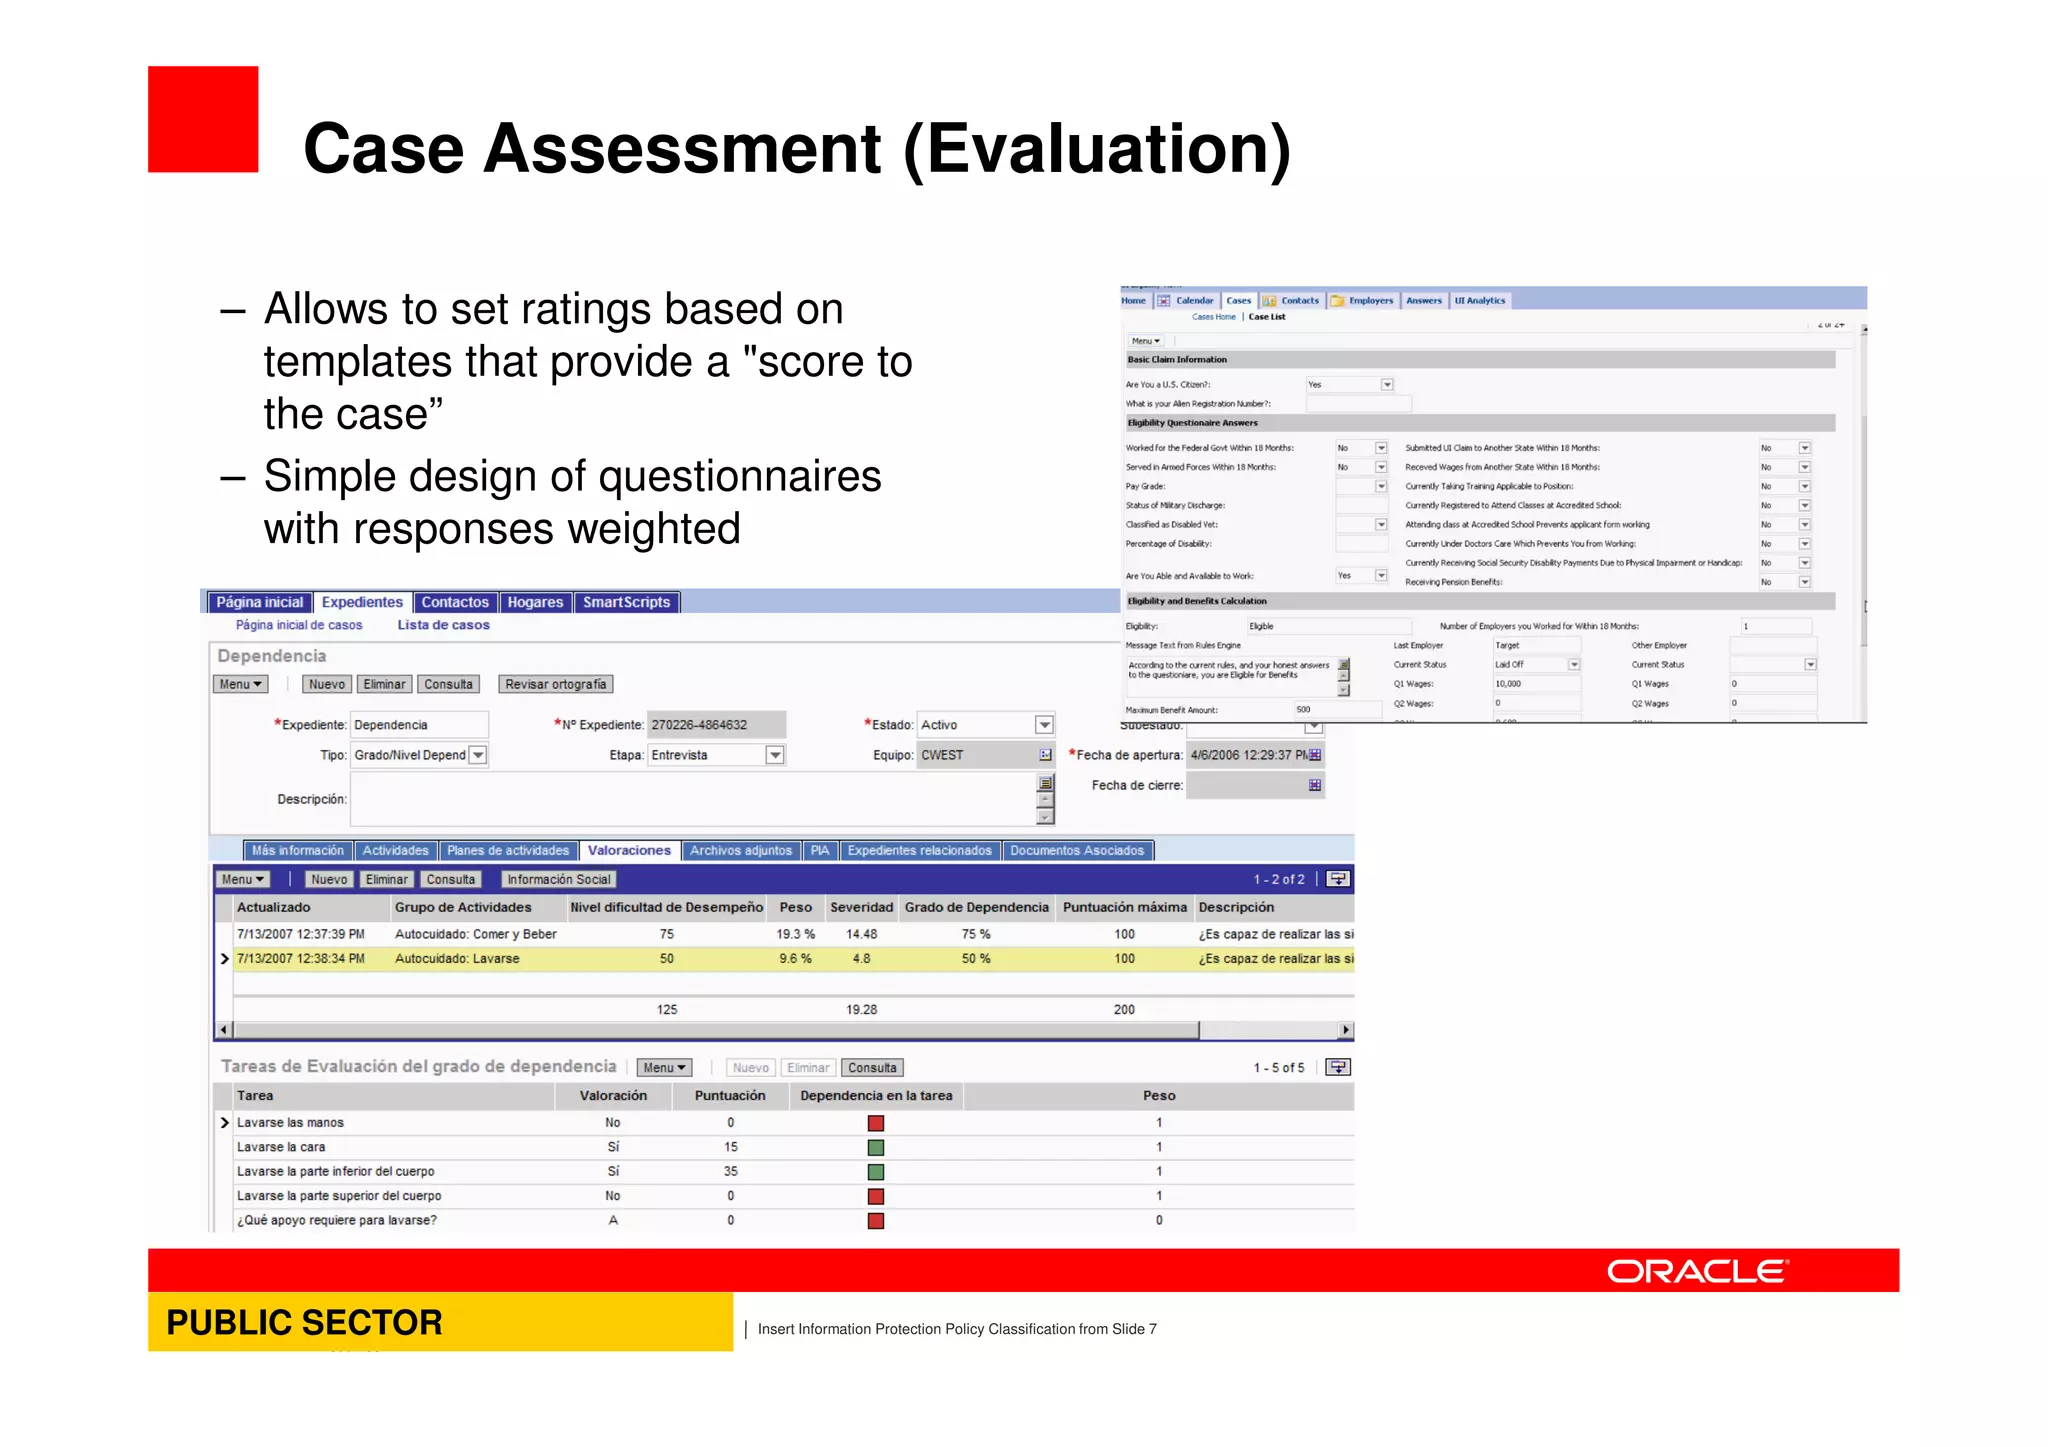
Task: Open the Actividades sub-tab
Action: (x=395, y=851)
